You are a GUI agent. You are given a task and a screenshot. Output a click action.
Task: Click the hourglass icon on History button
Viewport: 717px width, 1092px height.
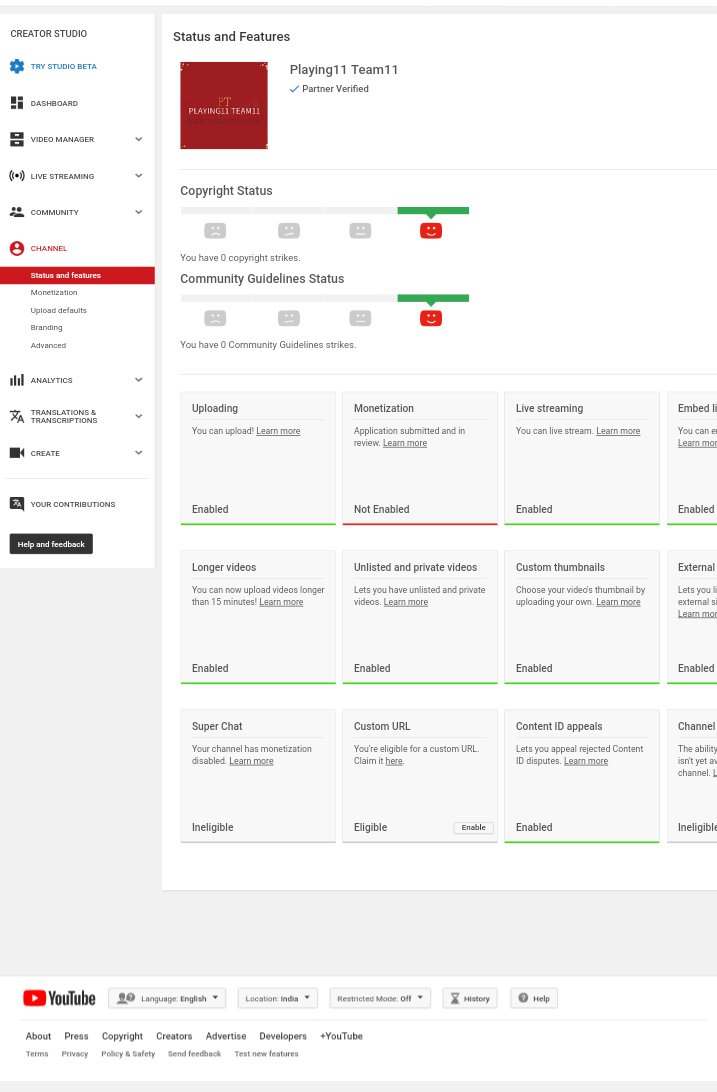(455, 999)
